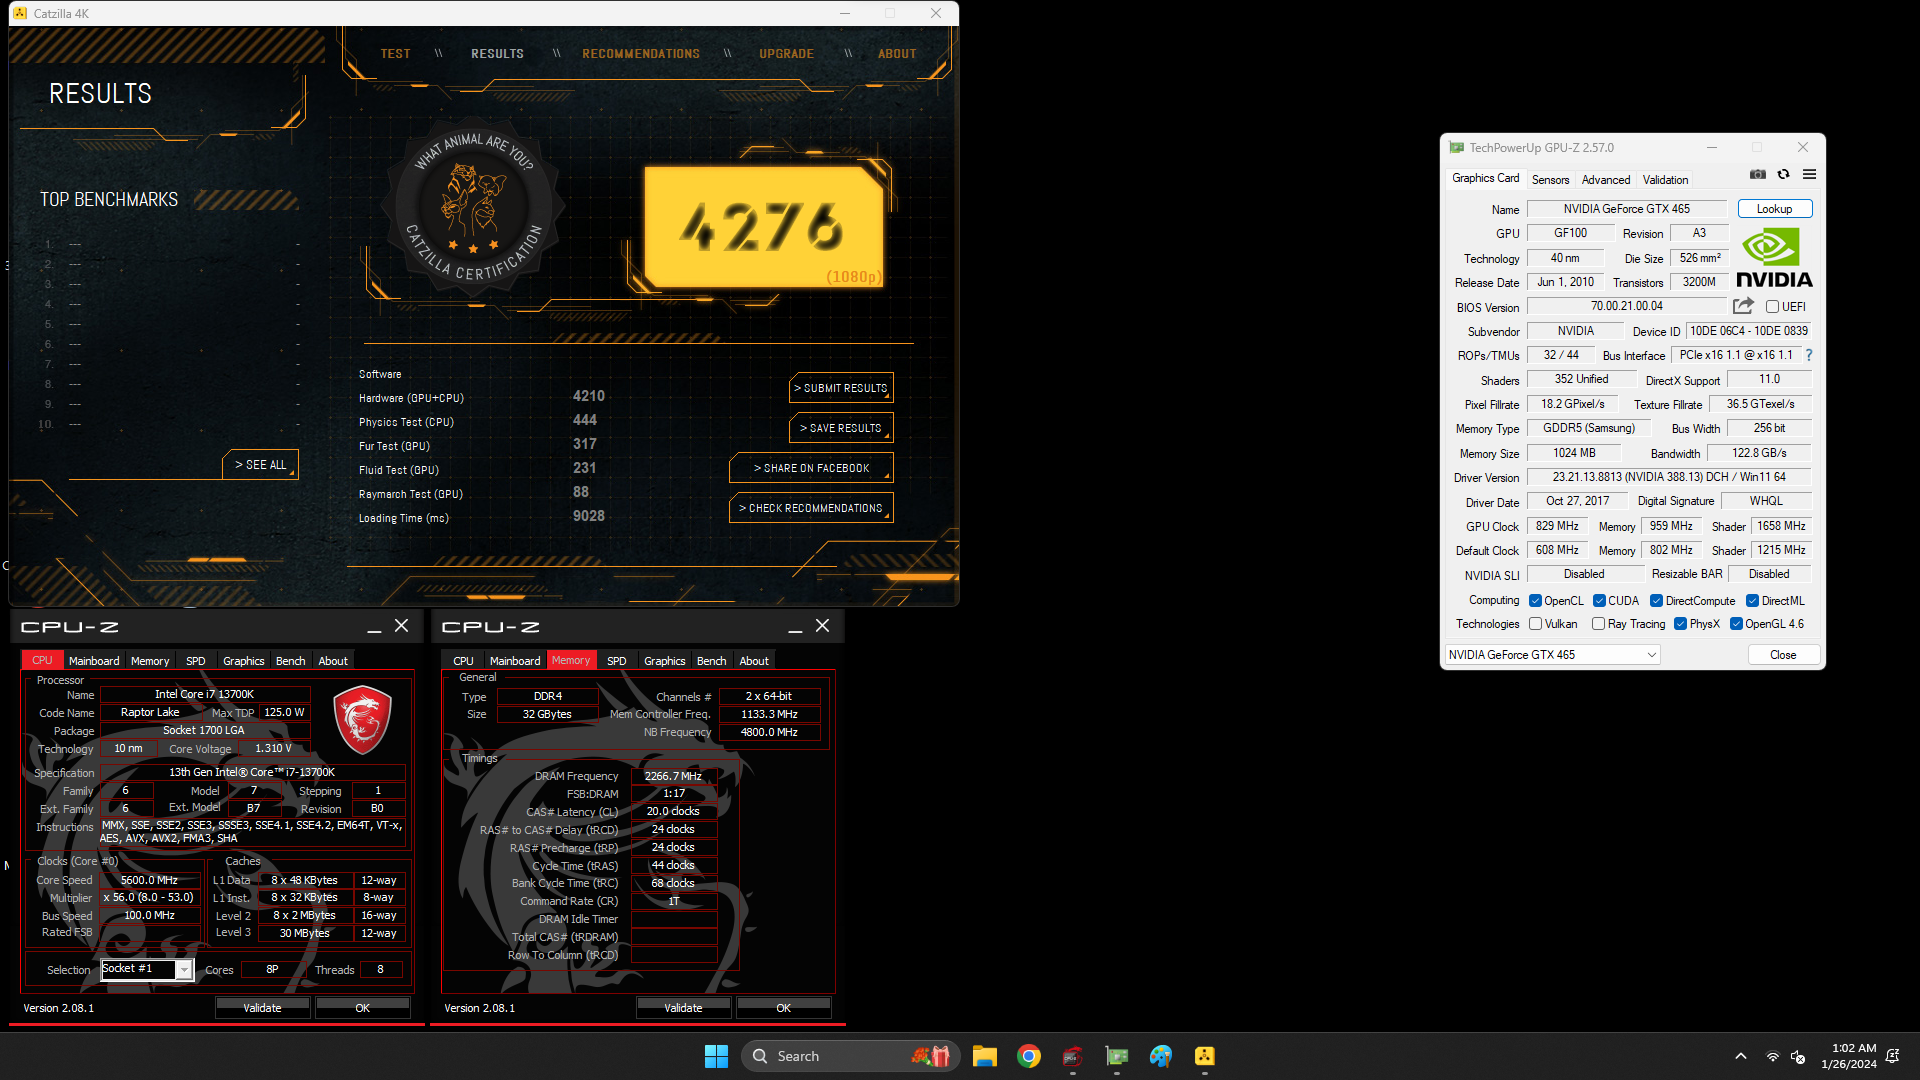
Task: Open GPU-Z hamburger menu
Action: point(1809,174)
